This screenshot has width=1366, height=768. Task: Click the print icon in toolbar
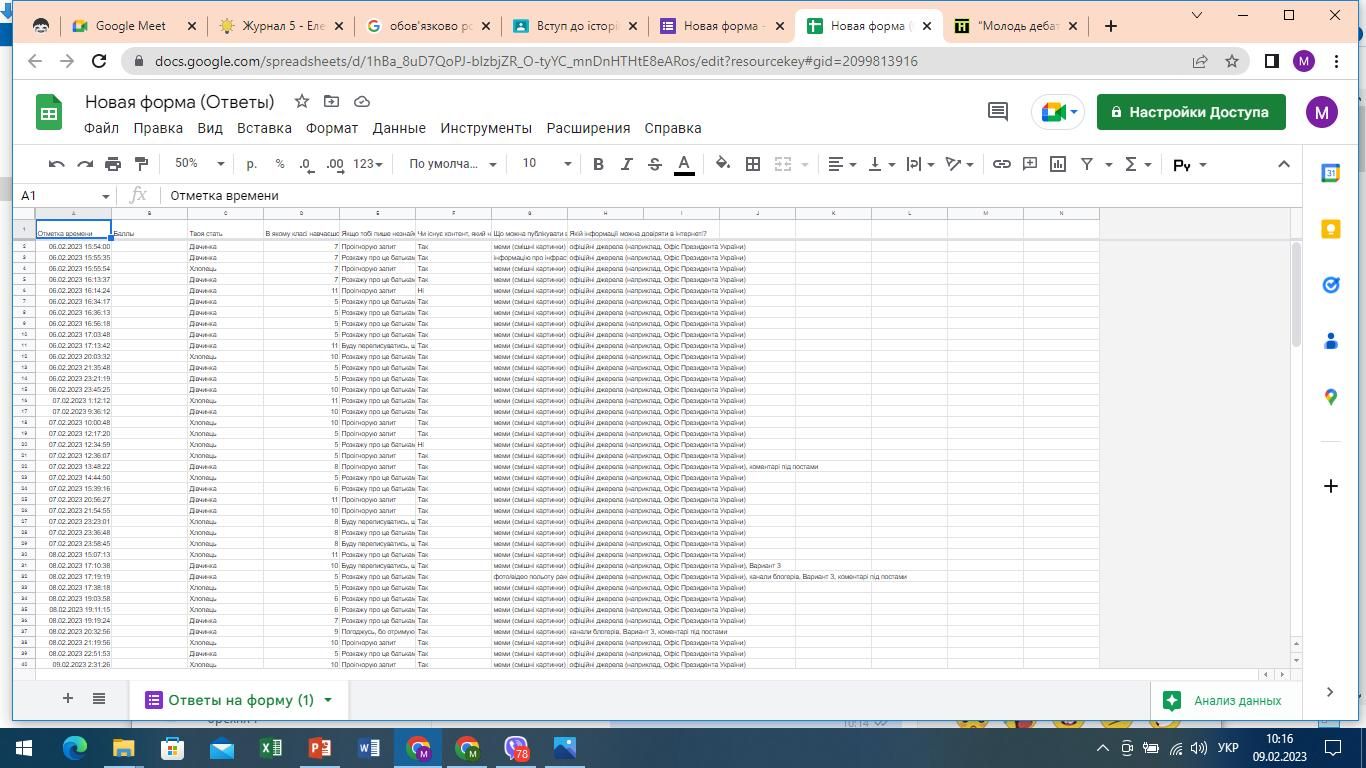point(113,164)
